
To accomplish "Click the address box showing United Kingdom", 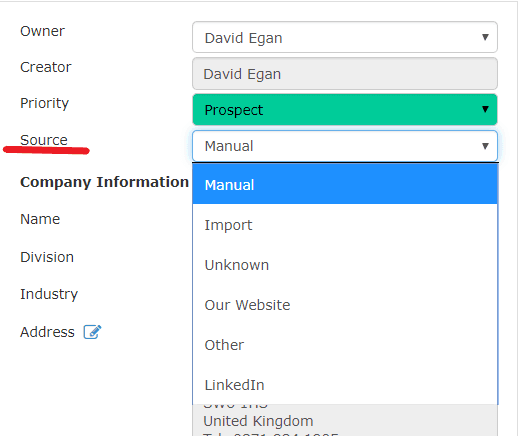I will 345,420.
